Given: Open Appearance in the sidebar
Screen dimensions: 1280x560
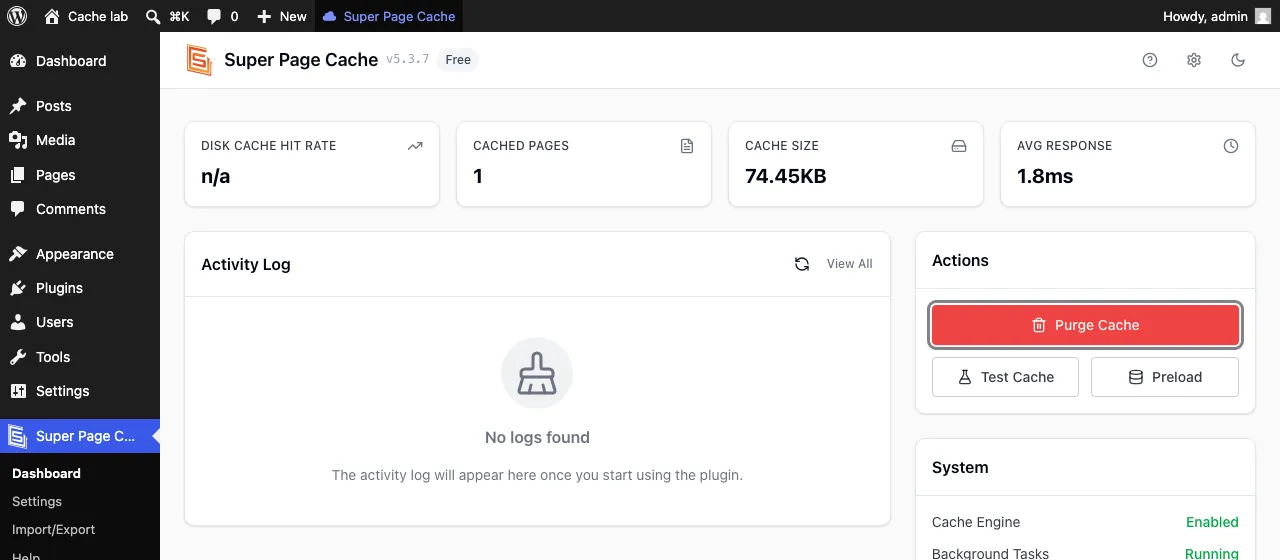Looking at the screenshot, I should [x=80, y=254].
